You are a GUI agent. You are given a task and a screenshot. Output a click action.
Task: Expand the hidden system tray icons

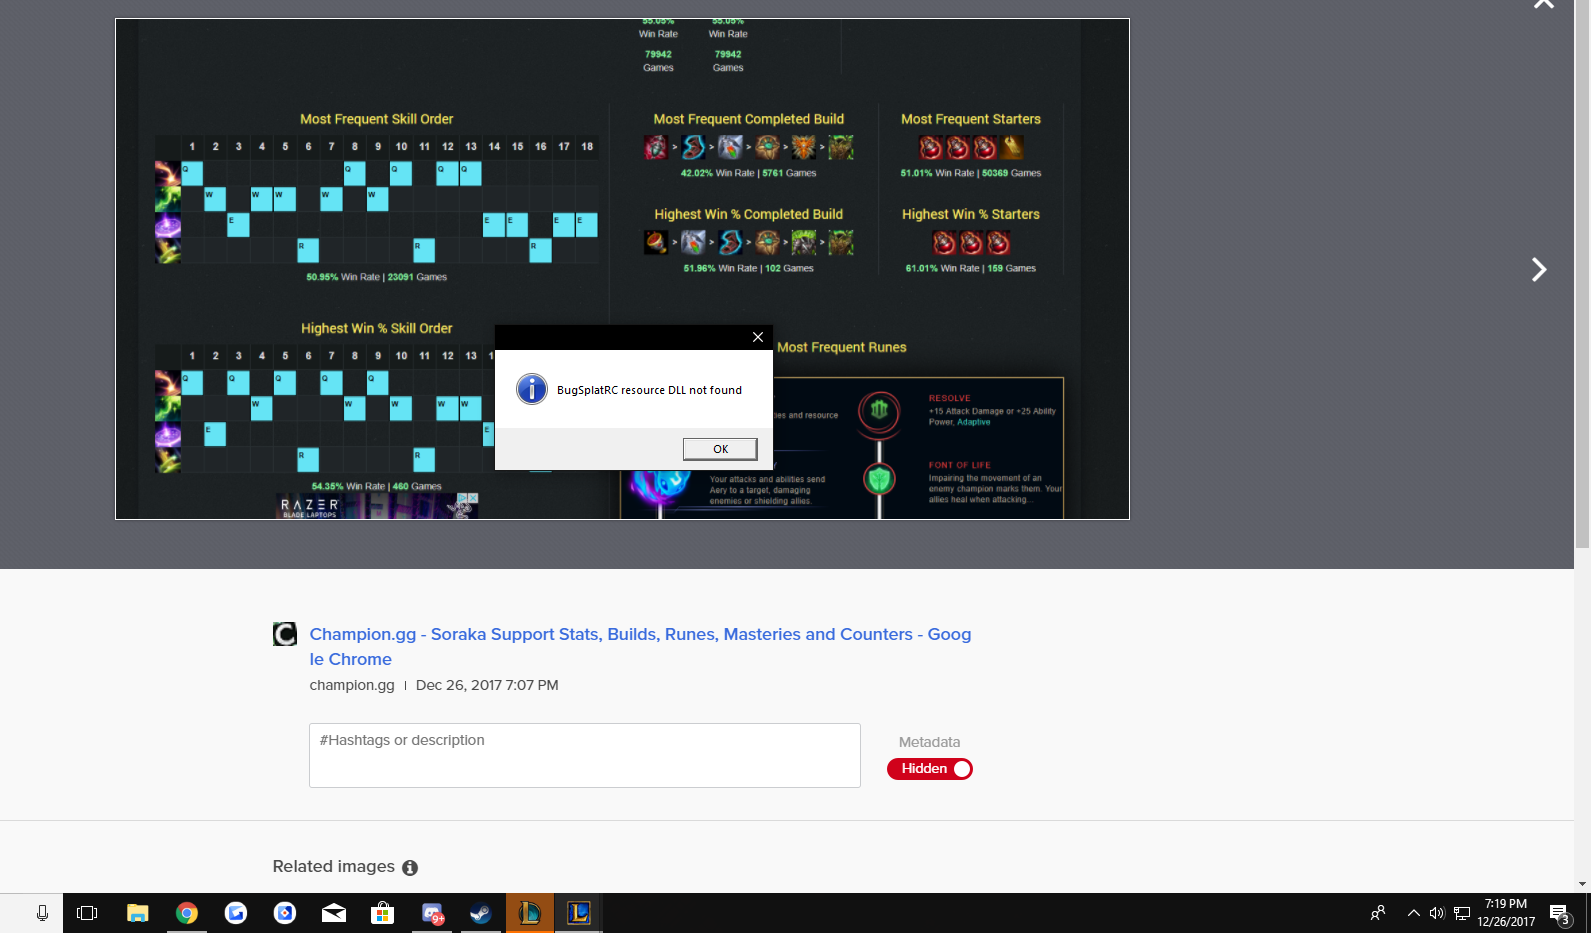point(1413,913)
